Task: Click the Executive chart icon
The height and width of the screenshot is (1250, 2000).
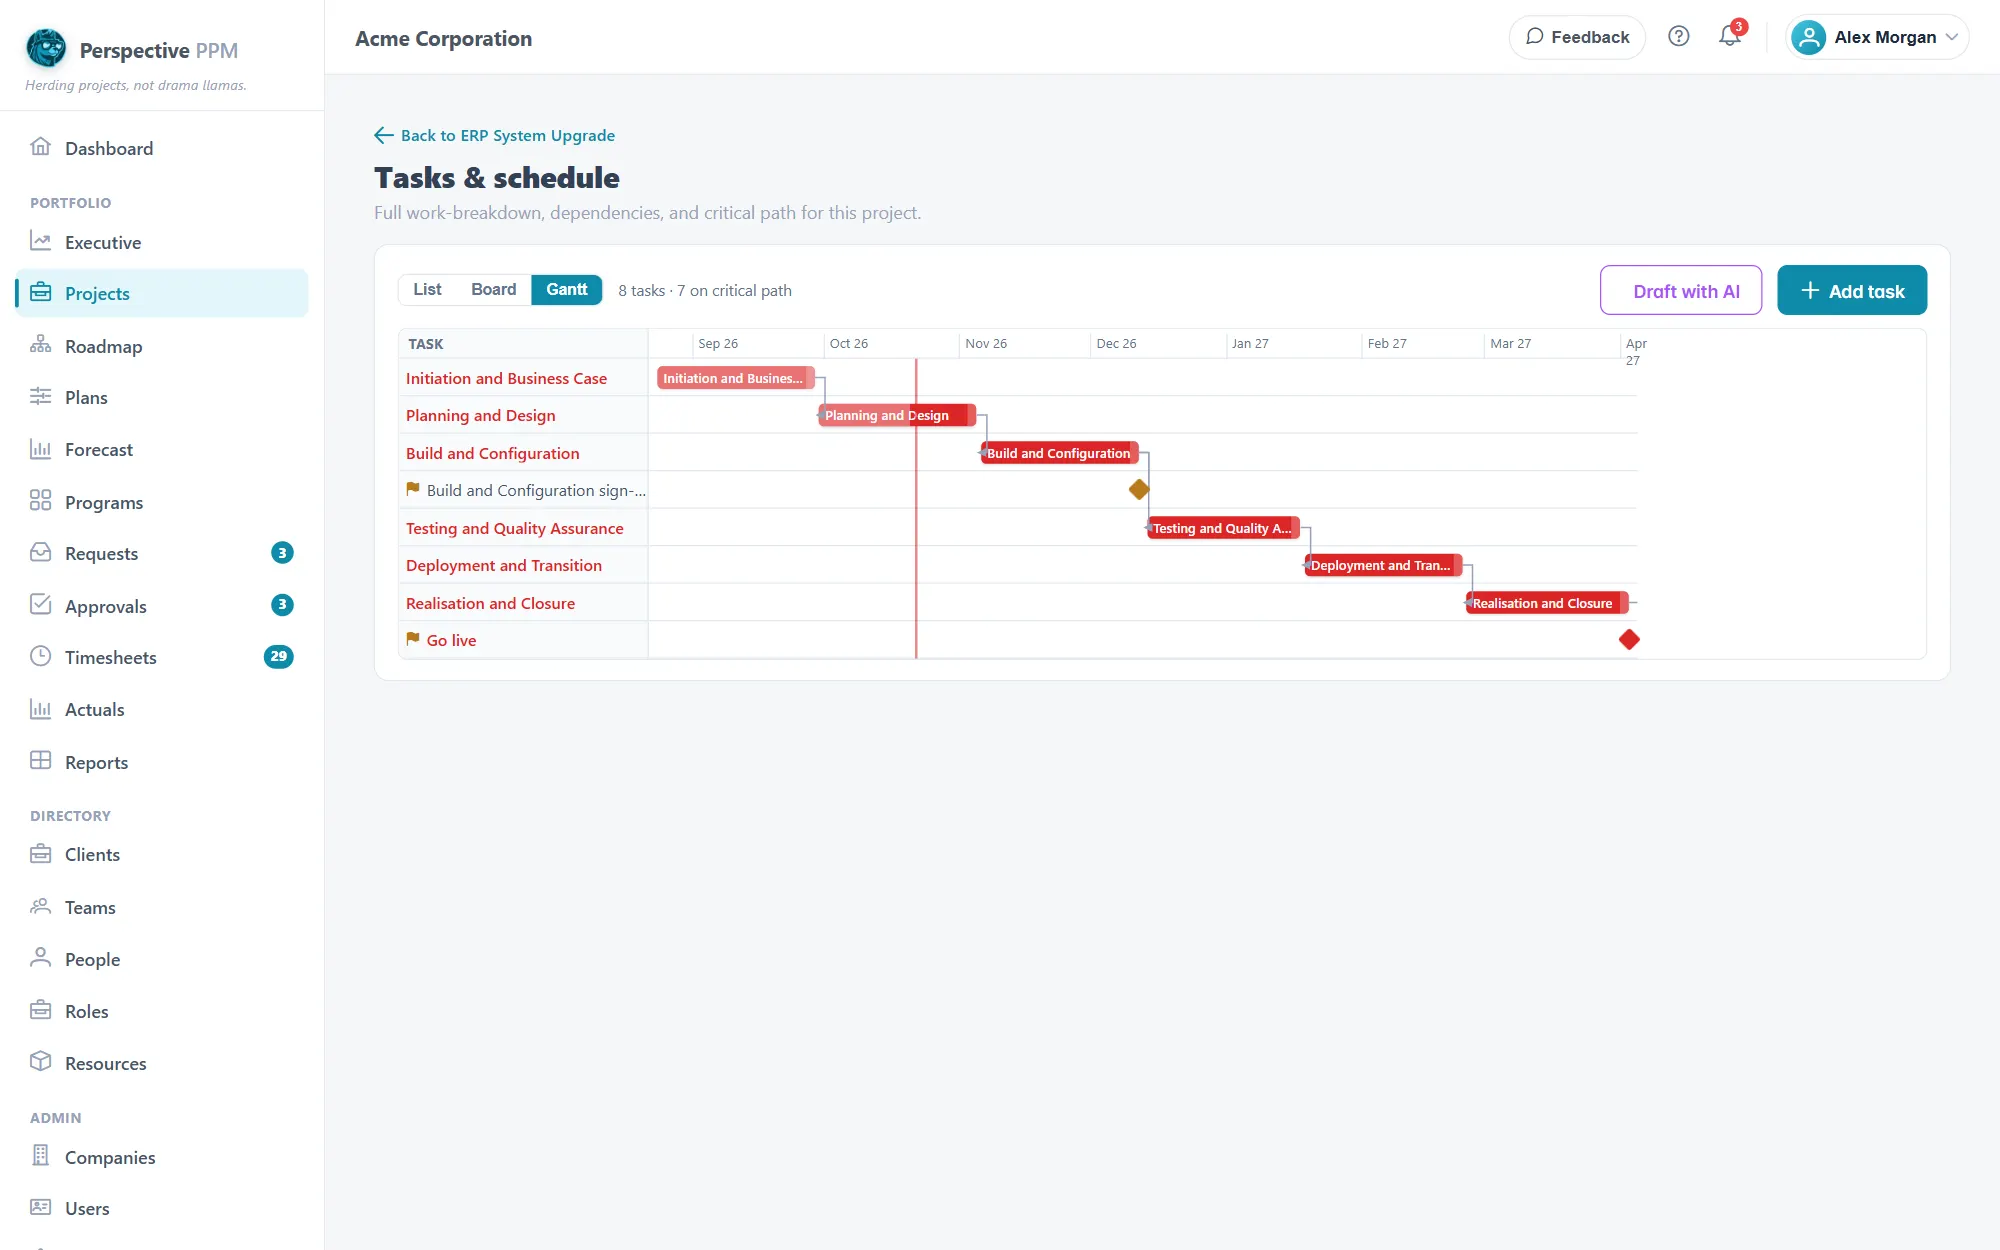Action: click(40, 241)
